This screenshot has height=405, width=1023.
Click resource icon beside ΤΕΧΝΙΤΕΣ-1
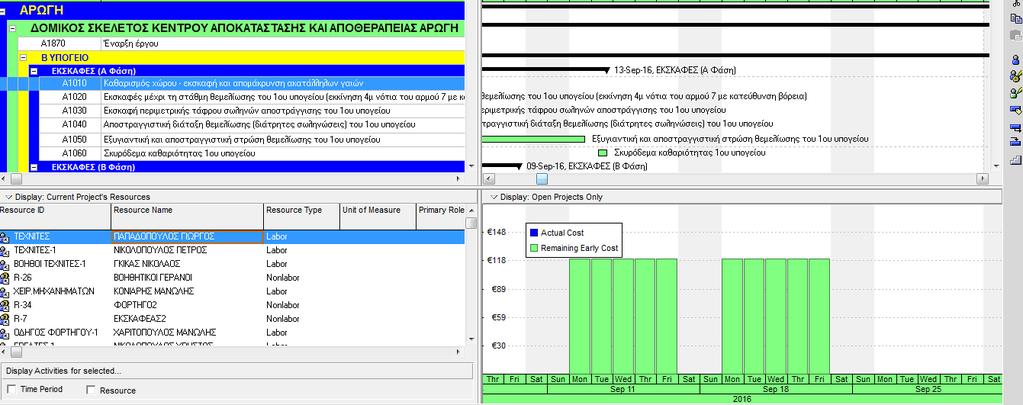(4, 250)
